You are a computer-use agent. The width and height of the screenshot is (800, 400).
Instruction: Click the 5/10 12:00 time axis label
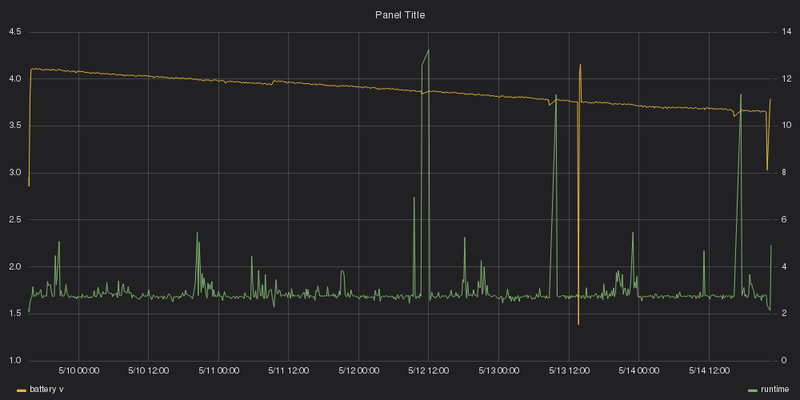pos(148,371)
